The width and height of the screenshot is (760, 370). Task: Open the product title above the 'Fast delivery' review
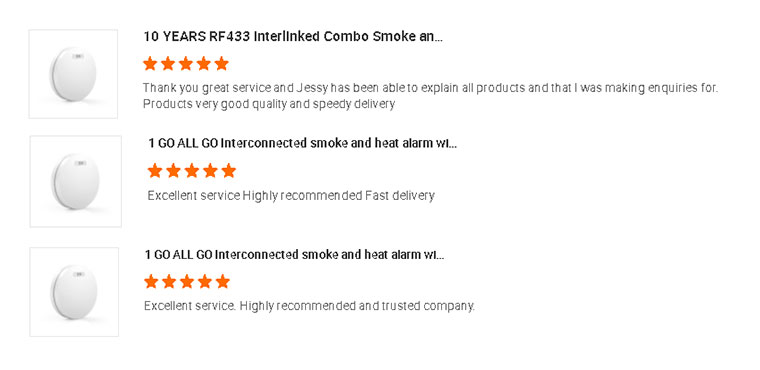coord(302,144)
